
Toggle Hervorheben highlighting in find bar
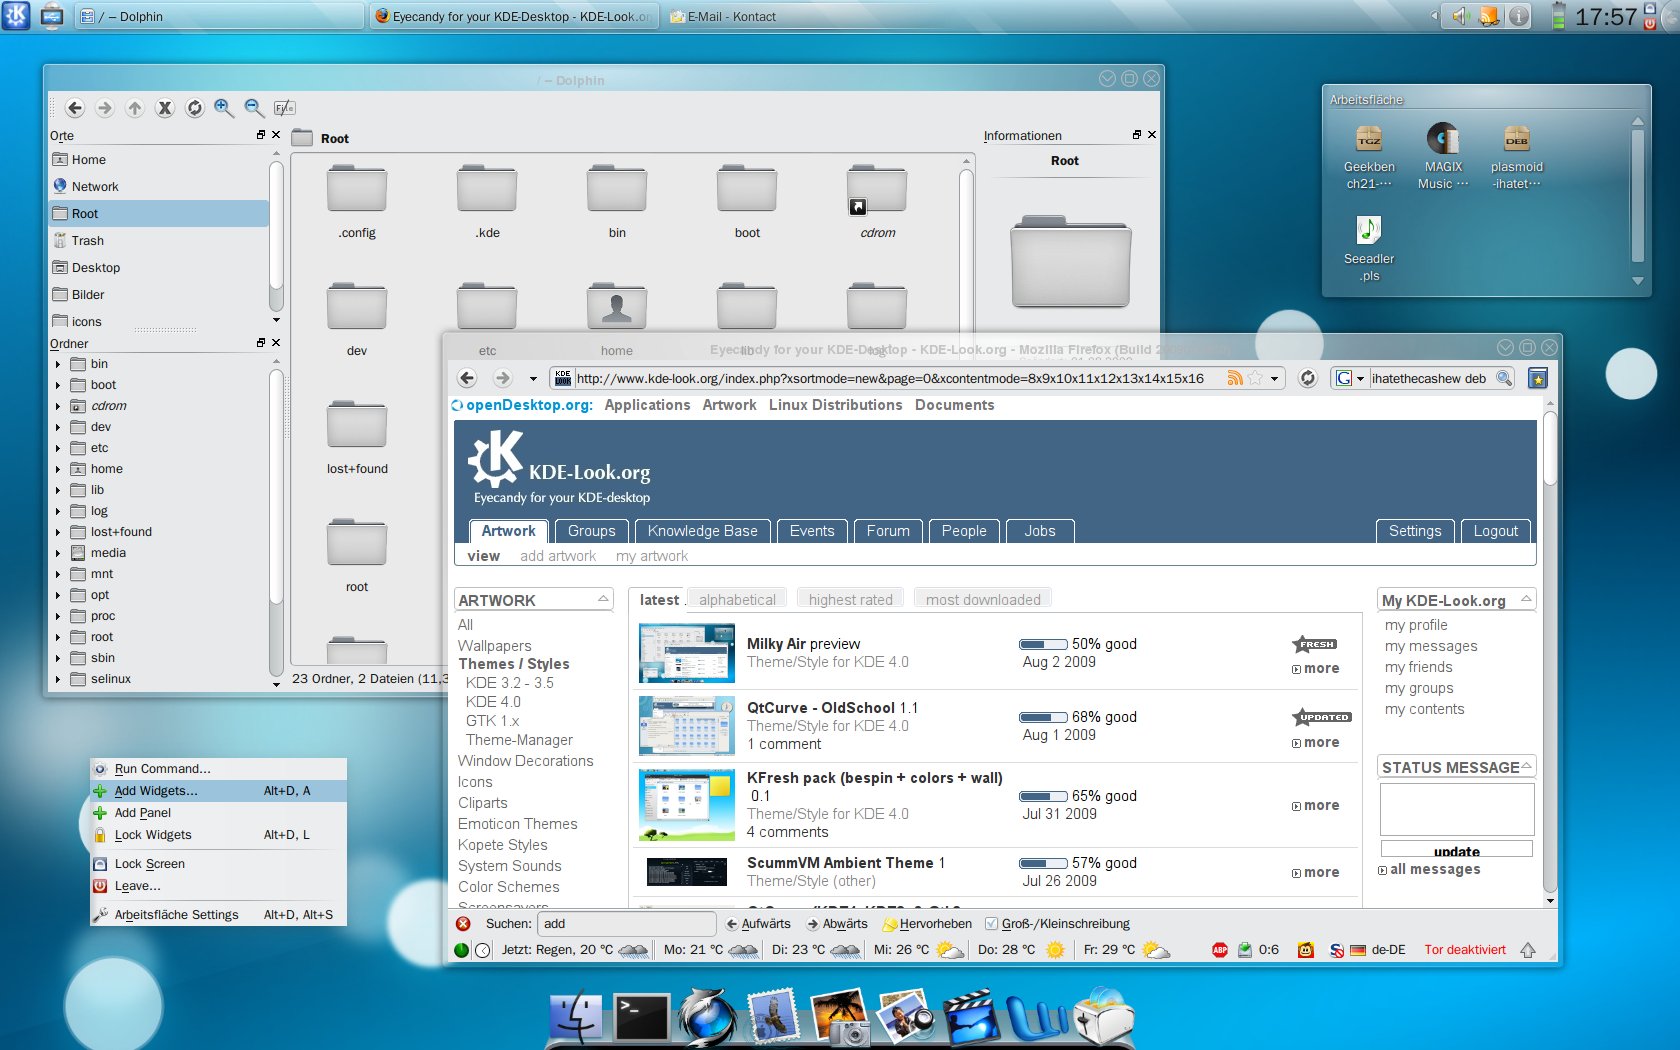[927, 924]
